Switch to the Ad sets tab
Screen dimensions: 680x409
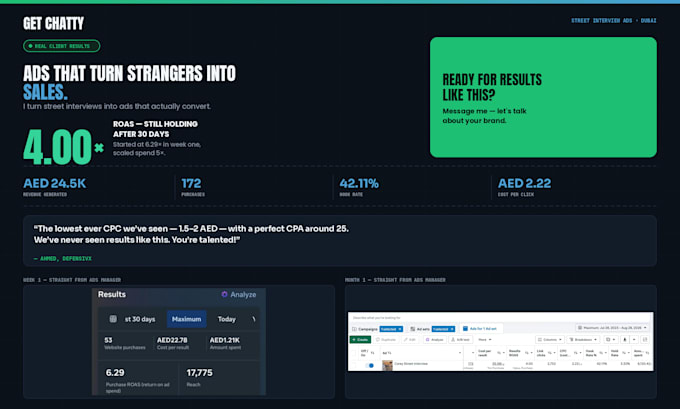(x=420, y=329)
